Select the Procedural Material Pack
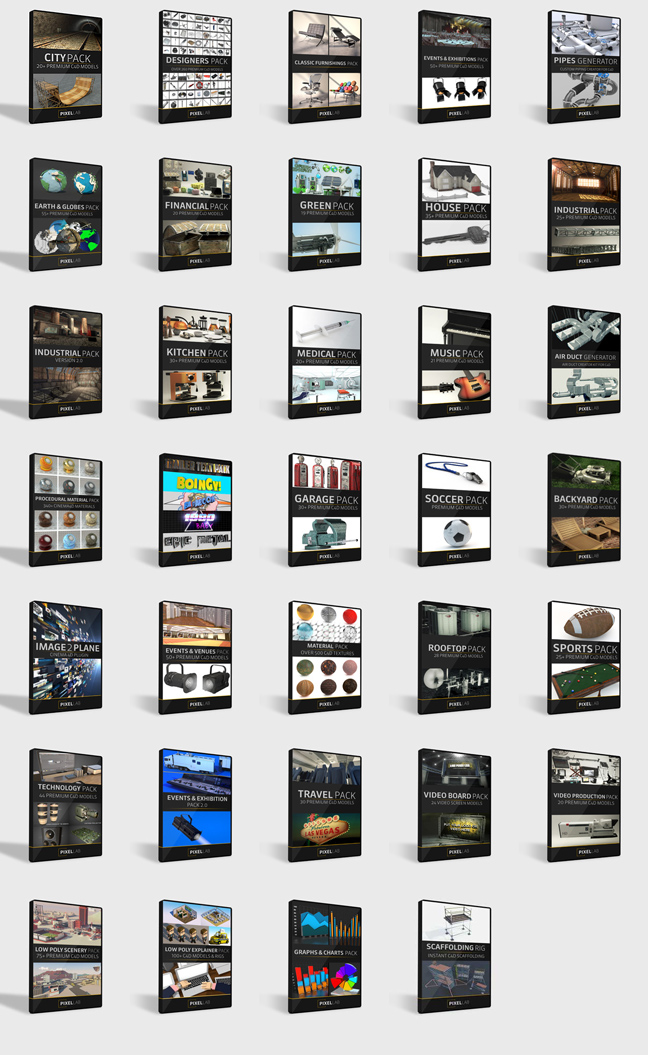Viewport: 648px width, 1055px height. pyautogui.click(x=66, y=508)
